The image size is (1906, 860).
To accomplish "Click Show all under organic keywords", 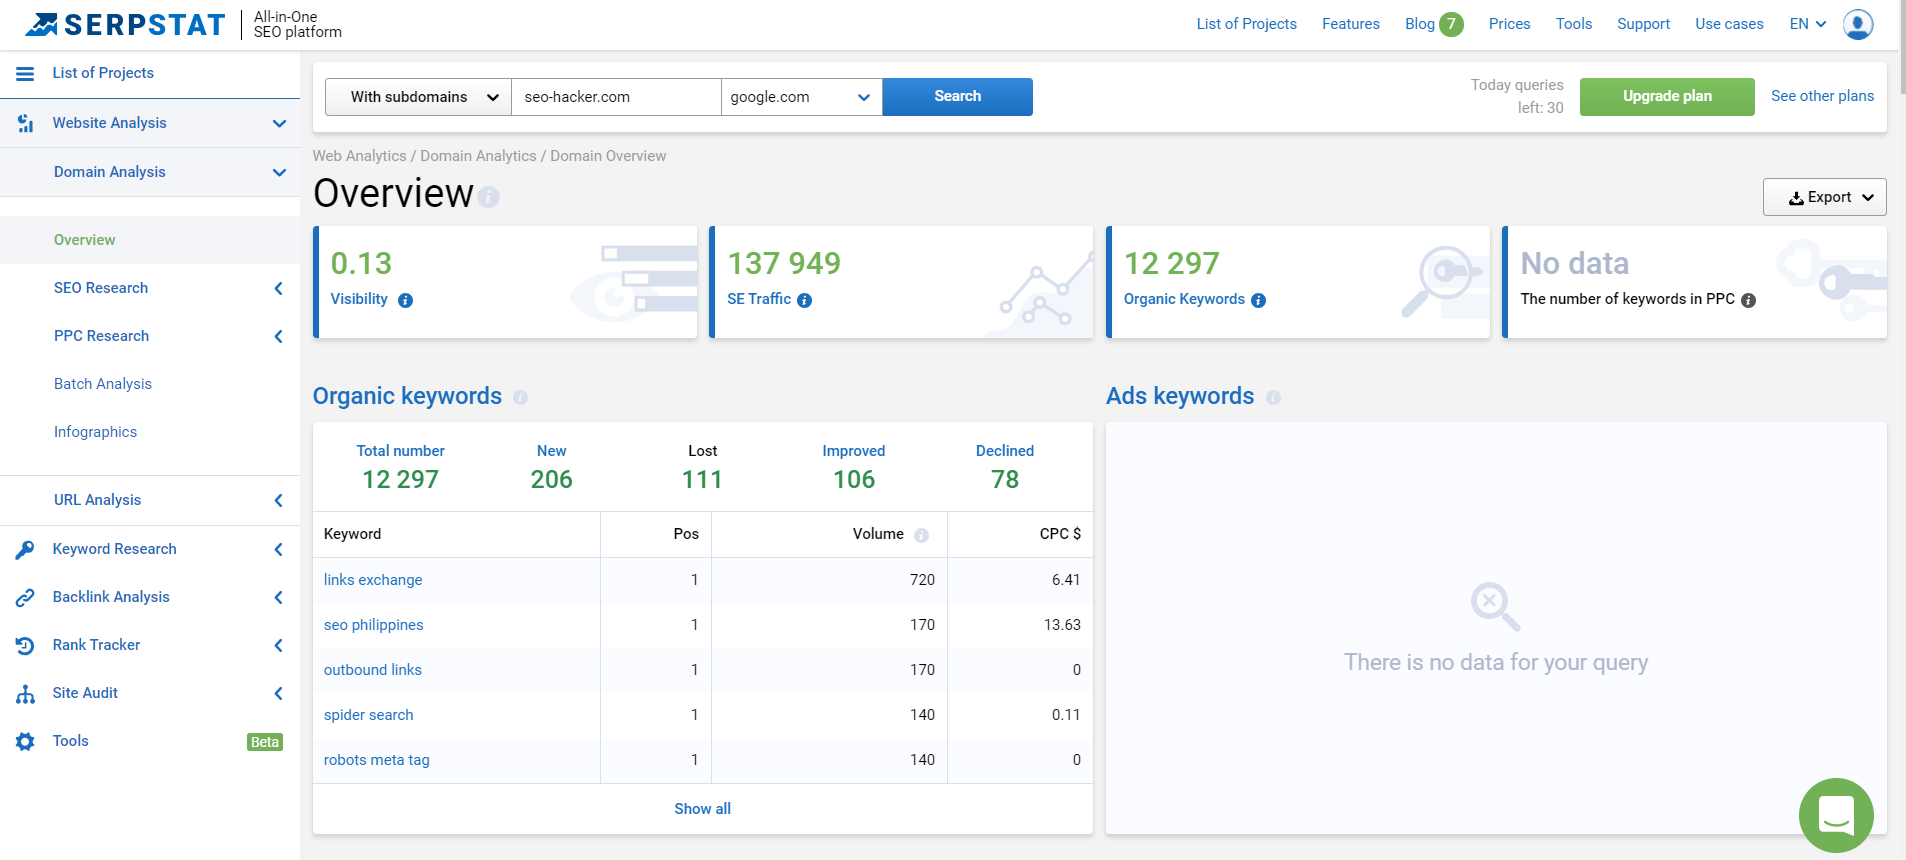I will tap(702, 809).
